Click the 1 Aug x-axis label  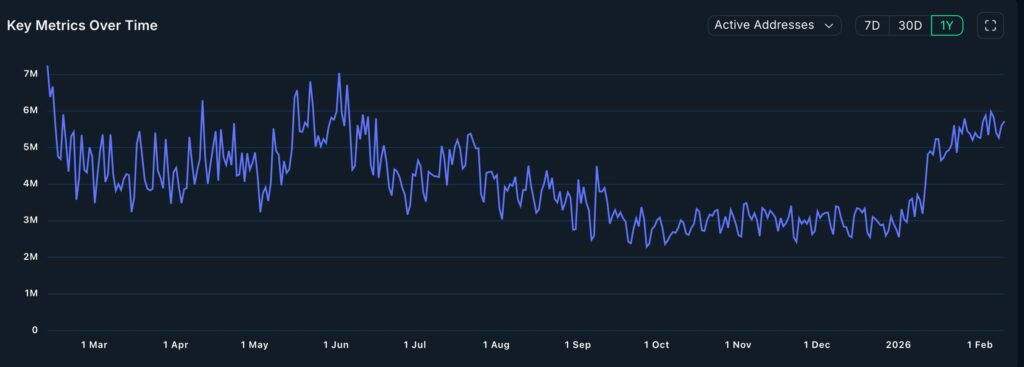496,345
